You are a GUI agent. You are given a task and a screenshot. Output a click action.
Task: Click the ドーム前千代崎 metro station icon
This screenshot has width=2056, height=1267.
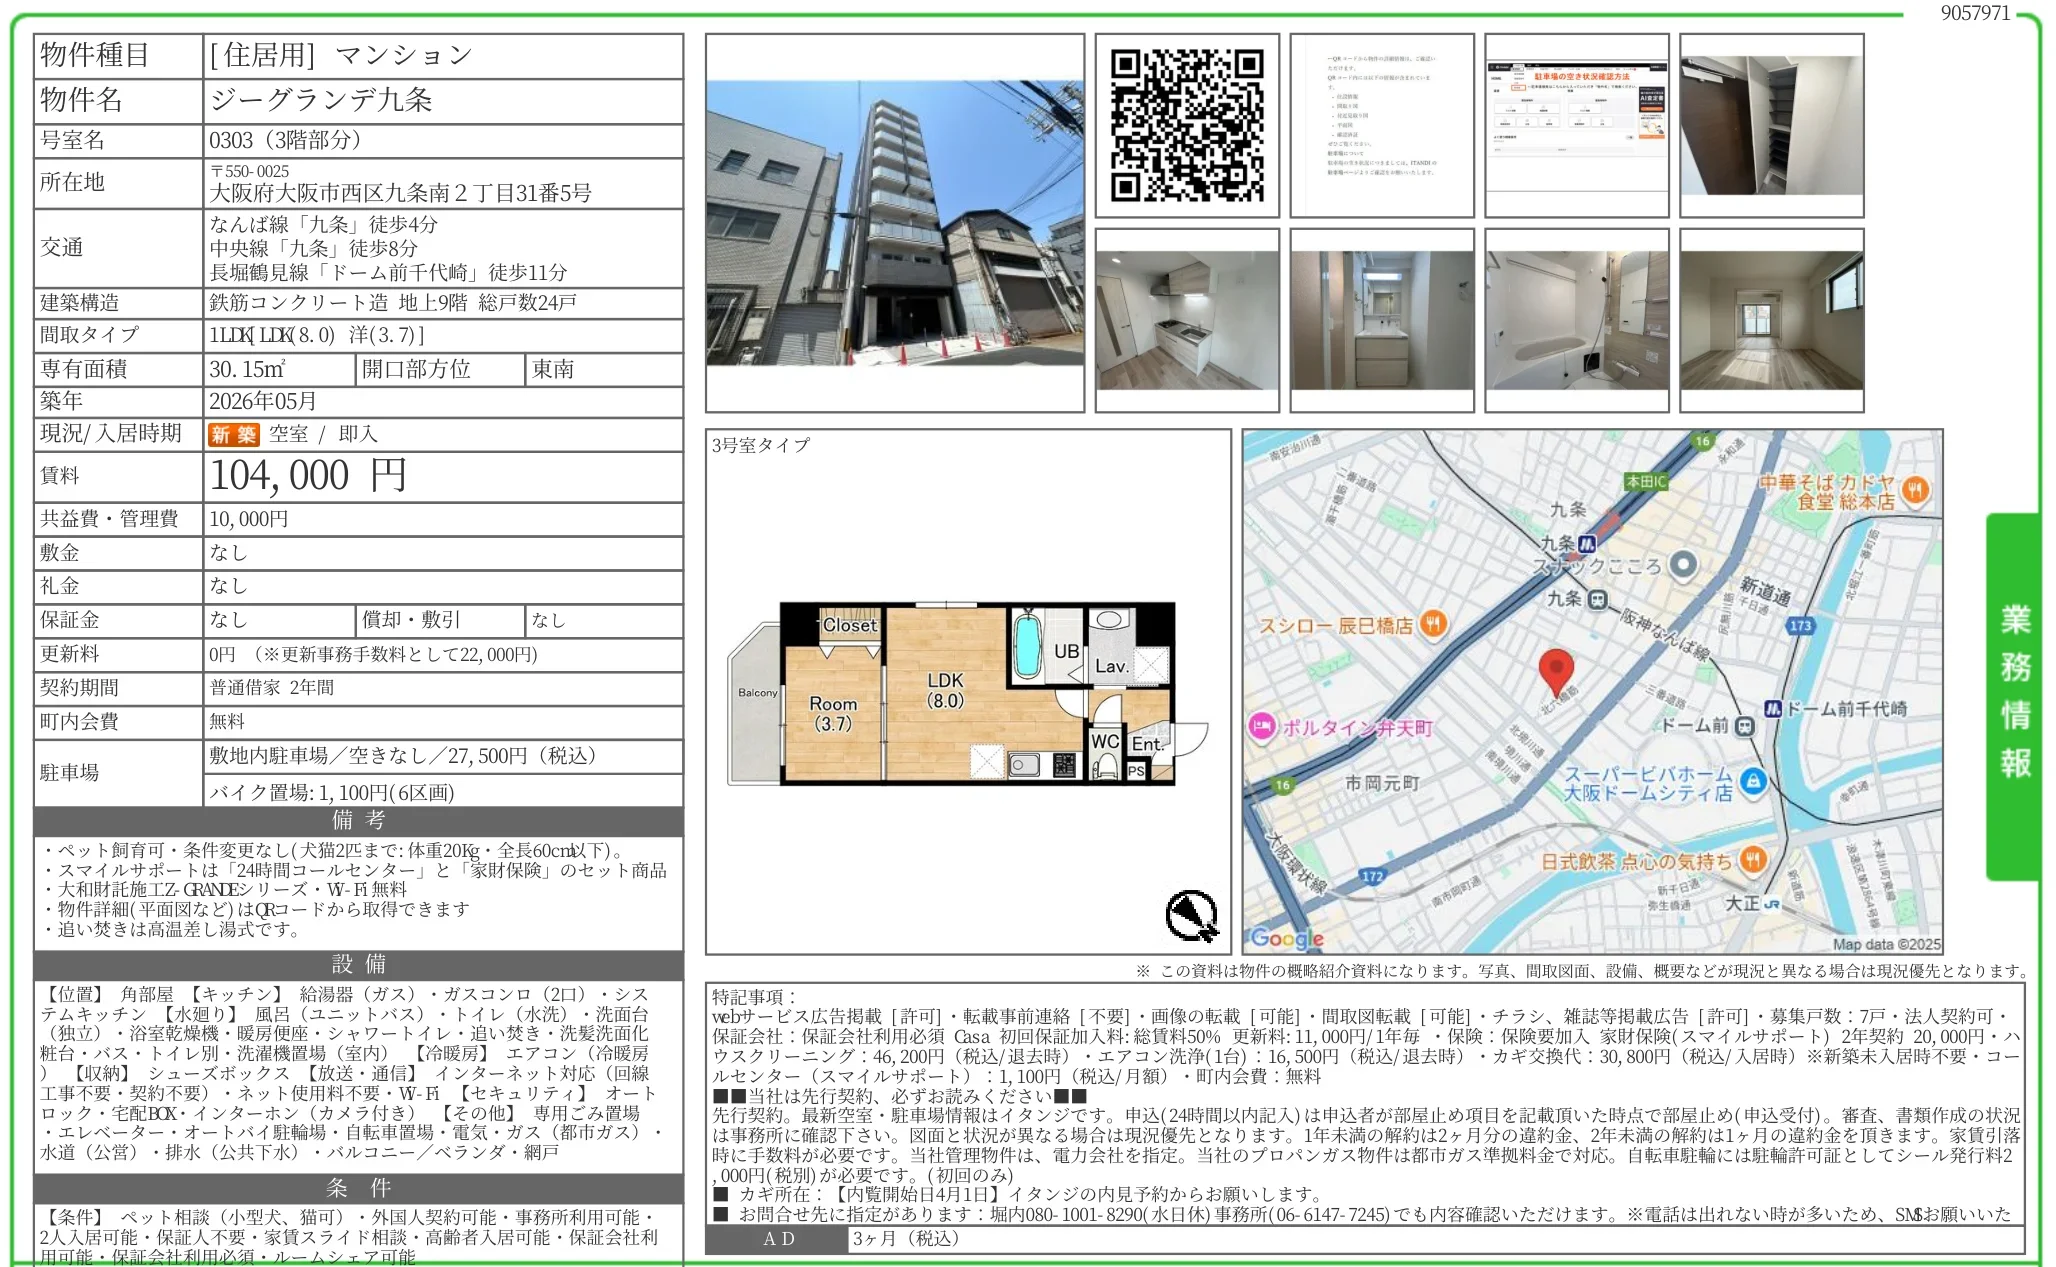tap(1773, 708)
